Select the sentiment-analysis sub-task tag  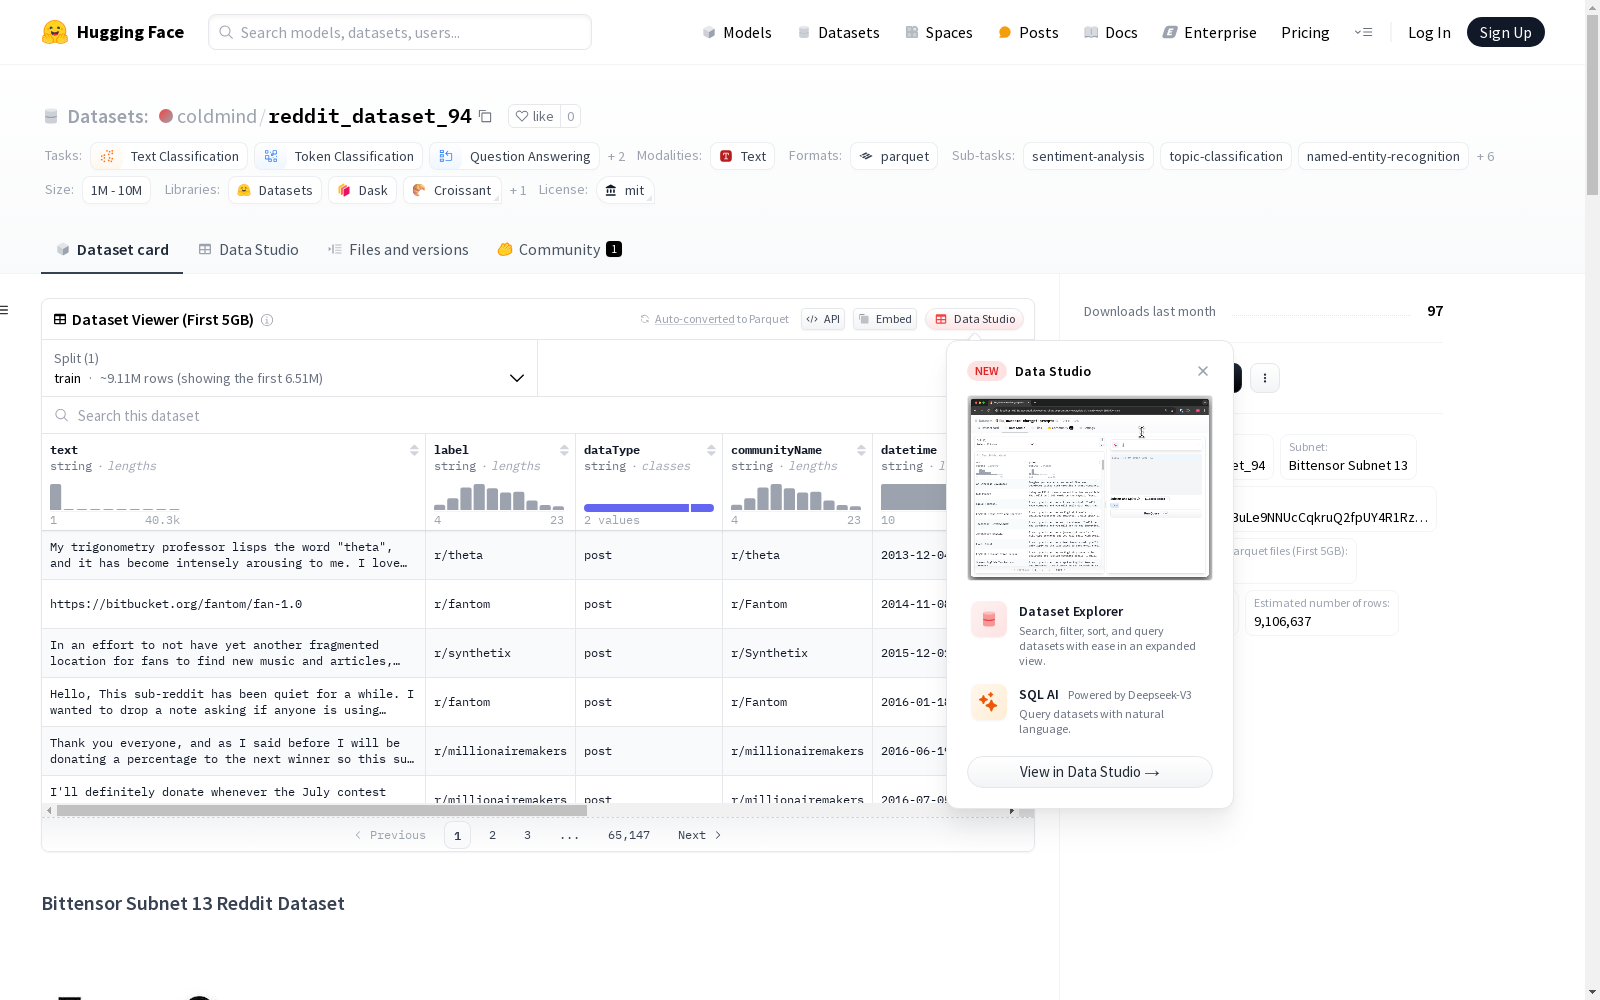[1088, 156]
